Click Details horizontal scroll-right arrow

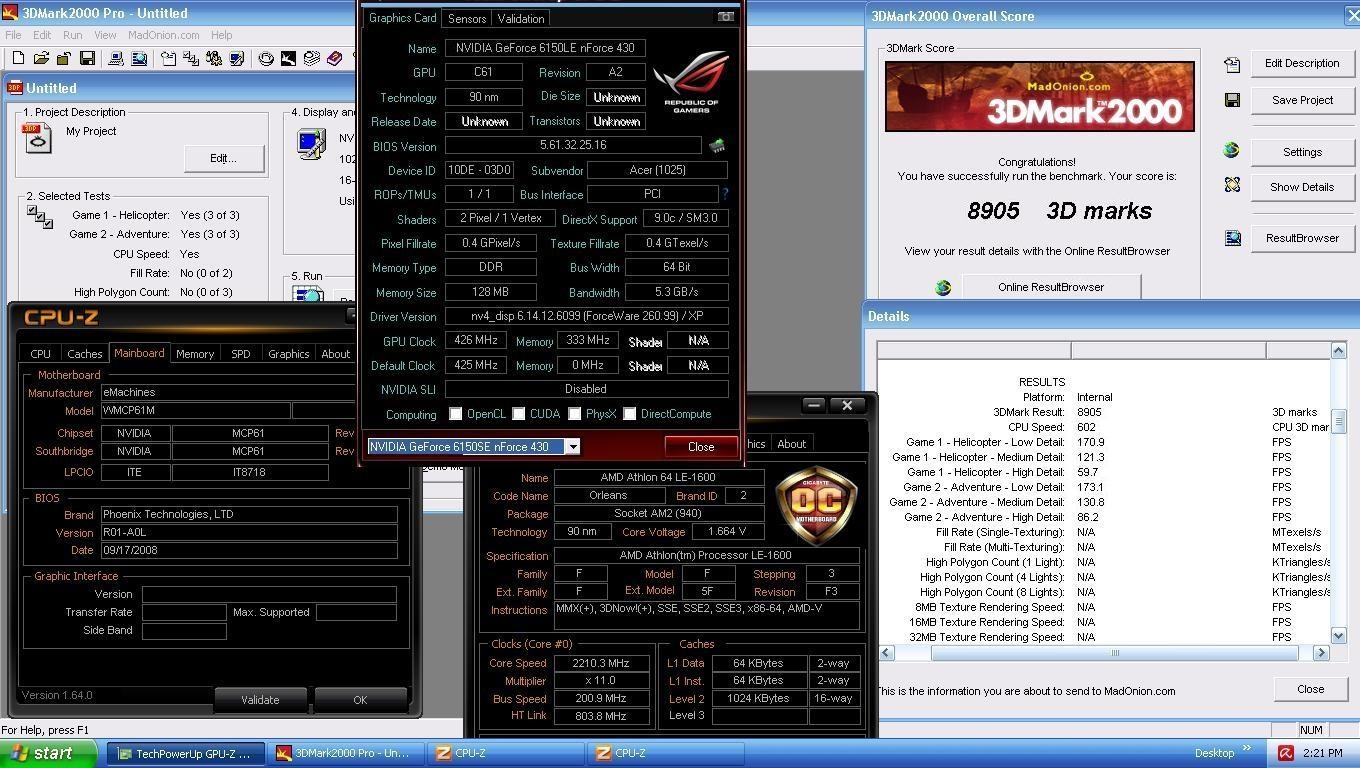[1321, 652]
